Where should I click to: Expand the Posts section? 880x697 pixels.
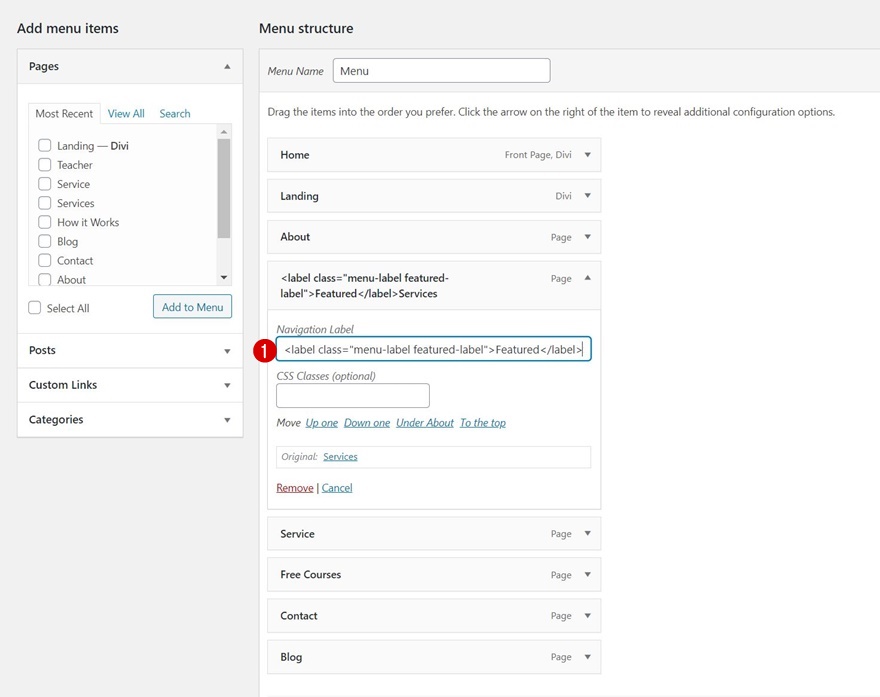pyautogui.click(x=227, y=351)
